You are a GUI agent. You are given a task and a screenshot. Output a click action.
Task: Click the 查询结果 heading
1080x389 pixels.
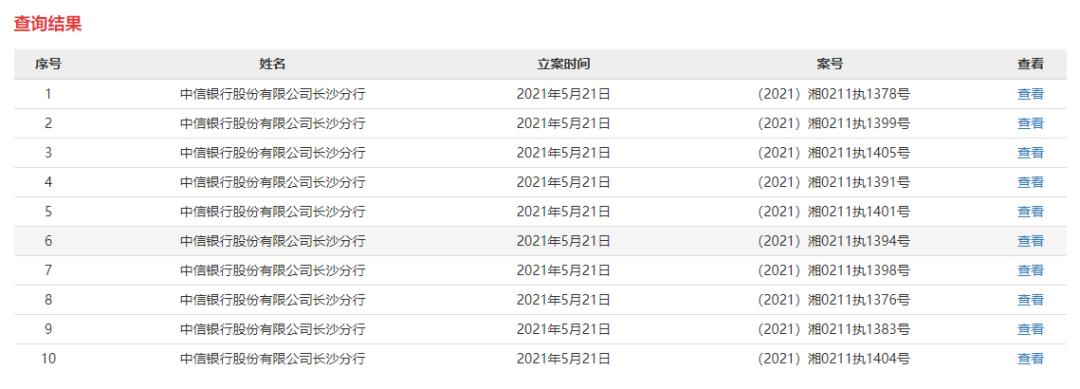[48, 23]
